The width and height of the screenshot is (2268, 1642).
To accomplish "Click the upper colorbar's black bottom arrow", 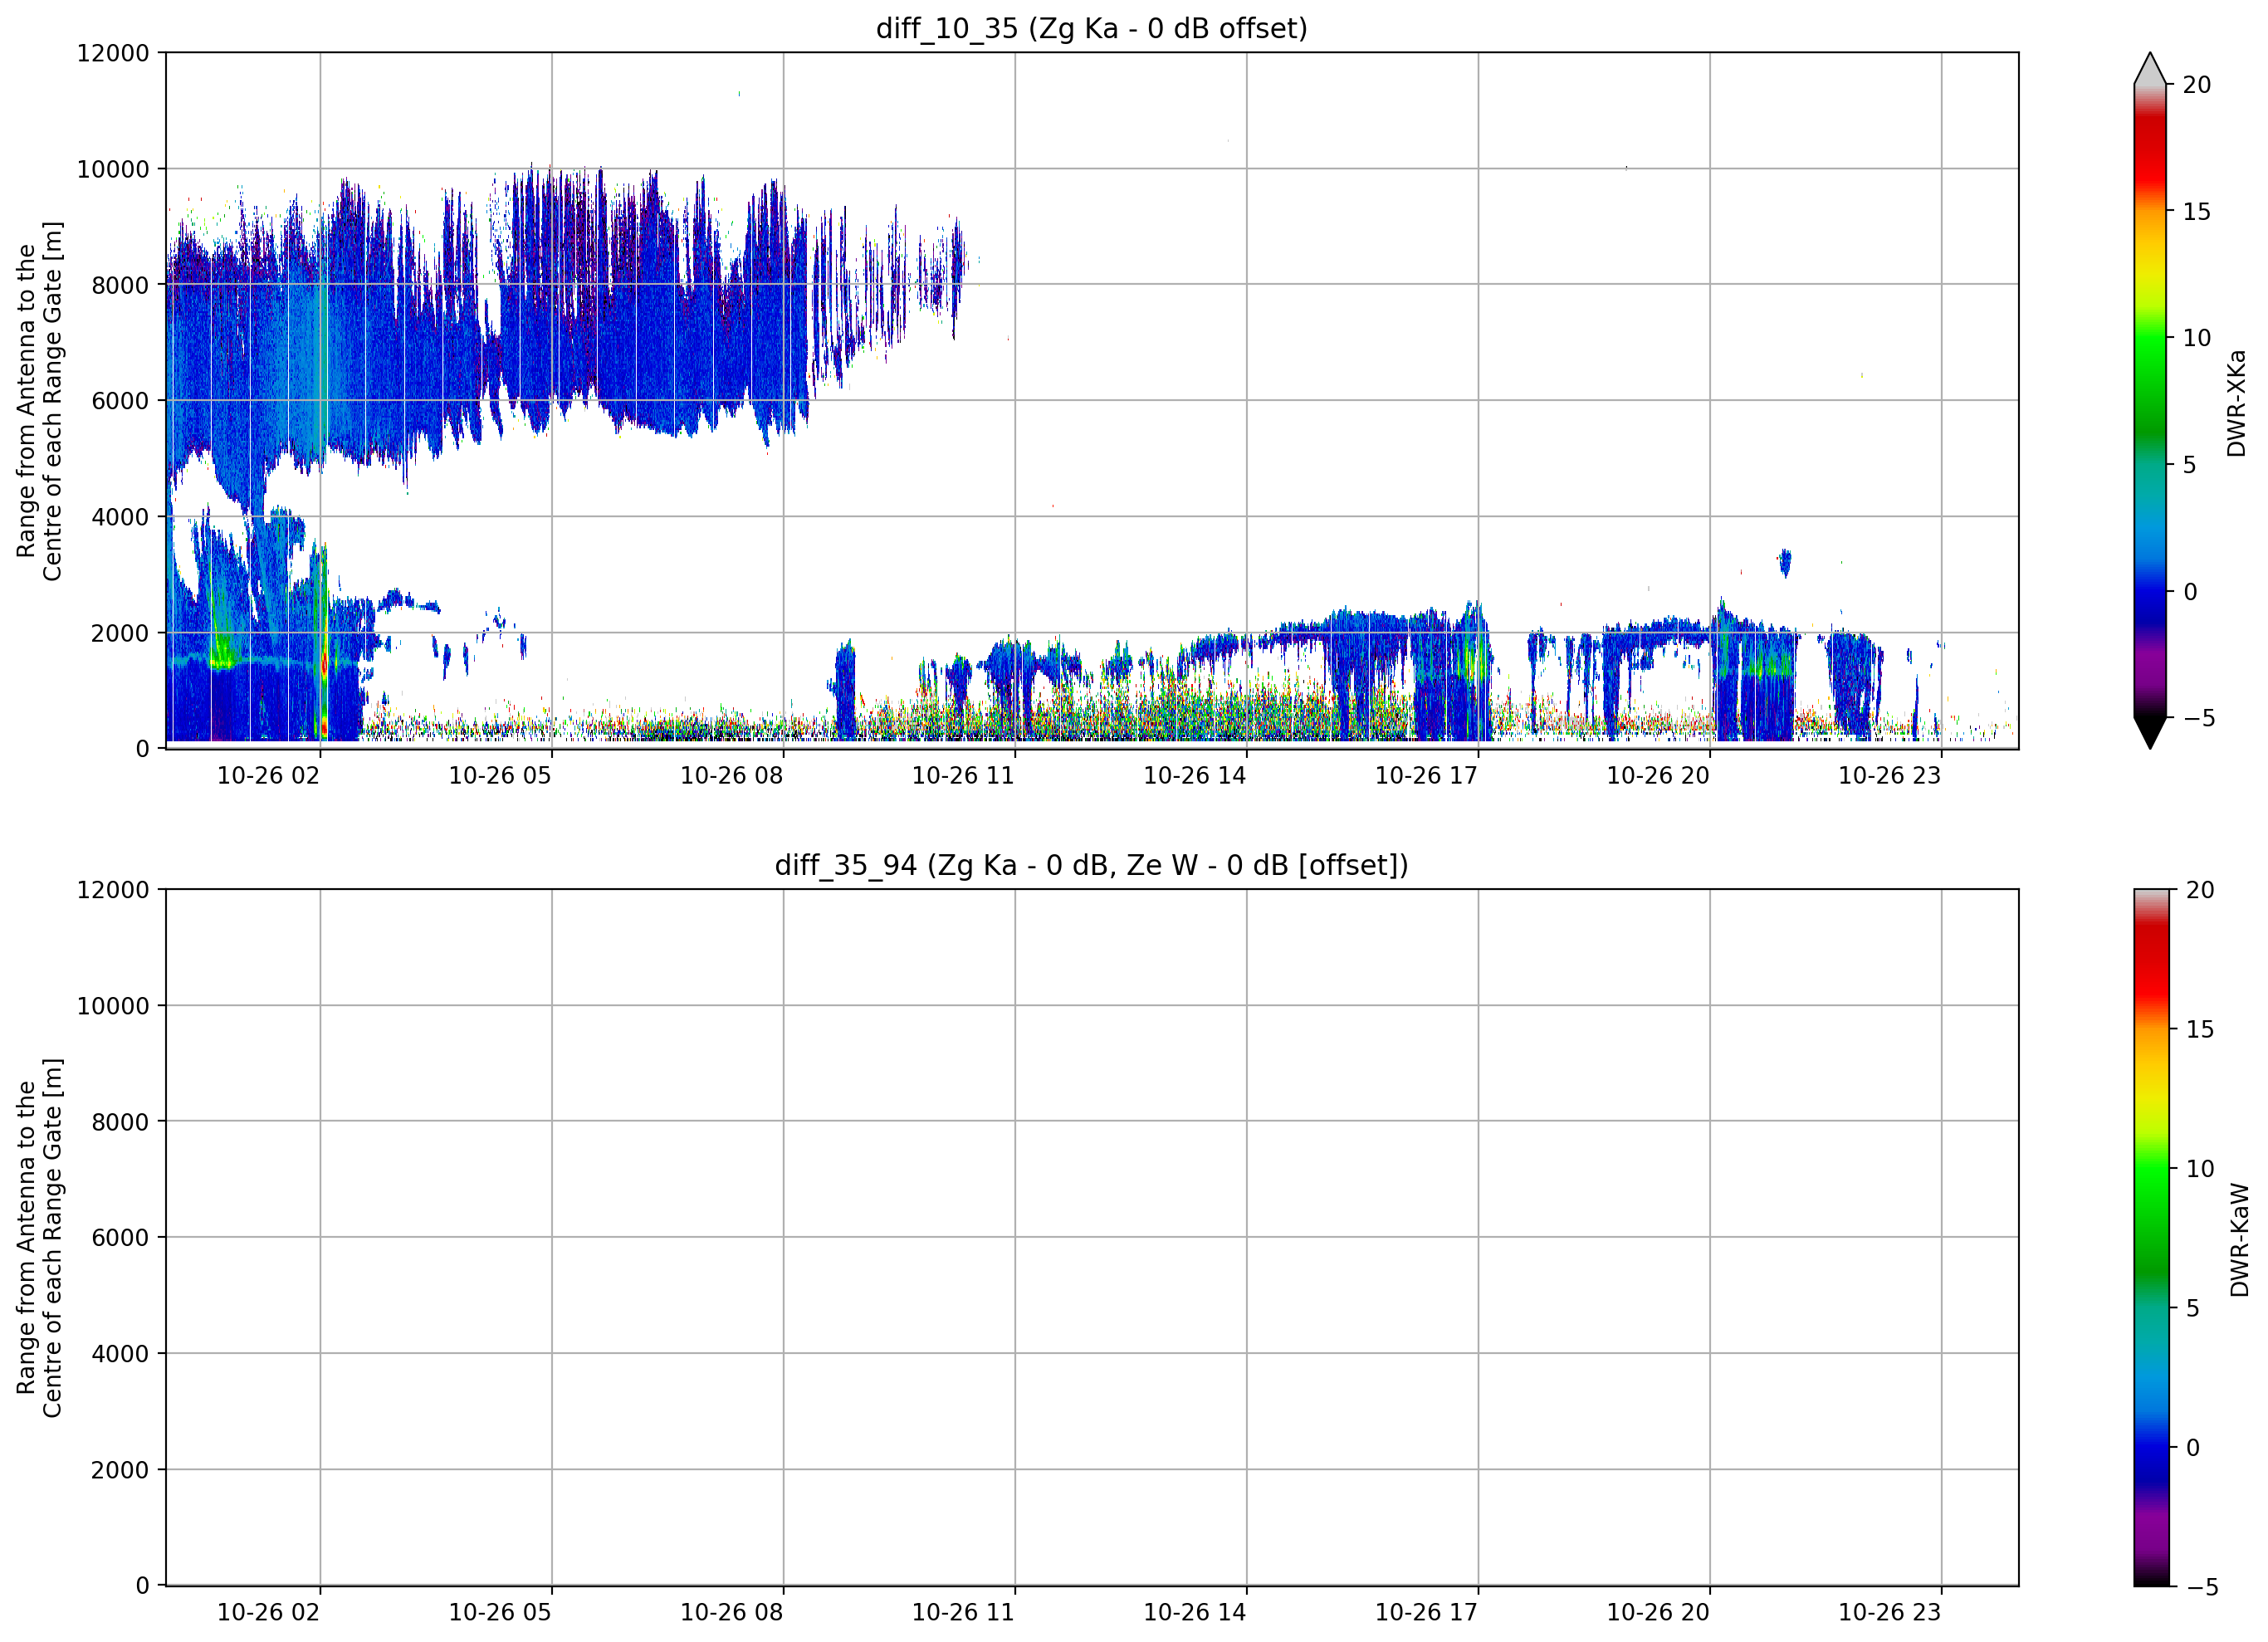I will [2150, 732].
